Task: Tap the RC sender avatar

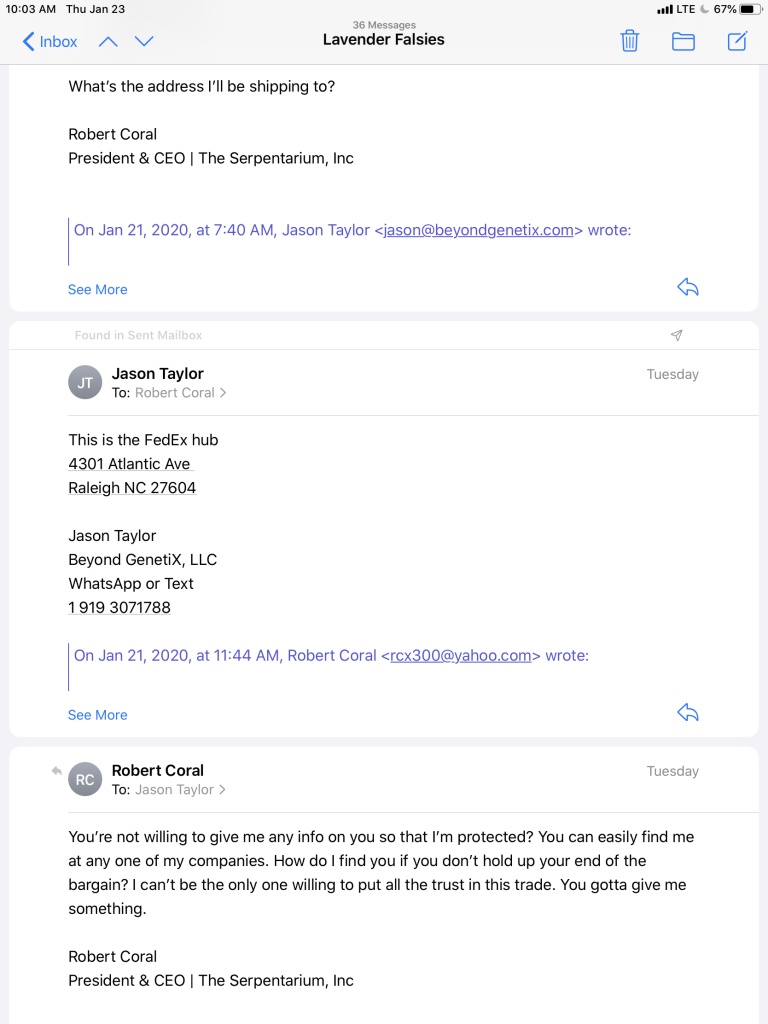Action: (85, 779)
